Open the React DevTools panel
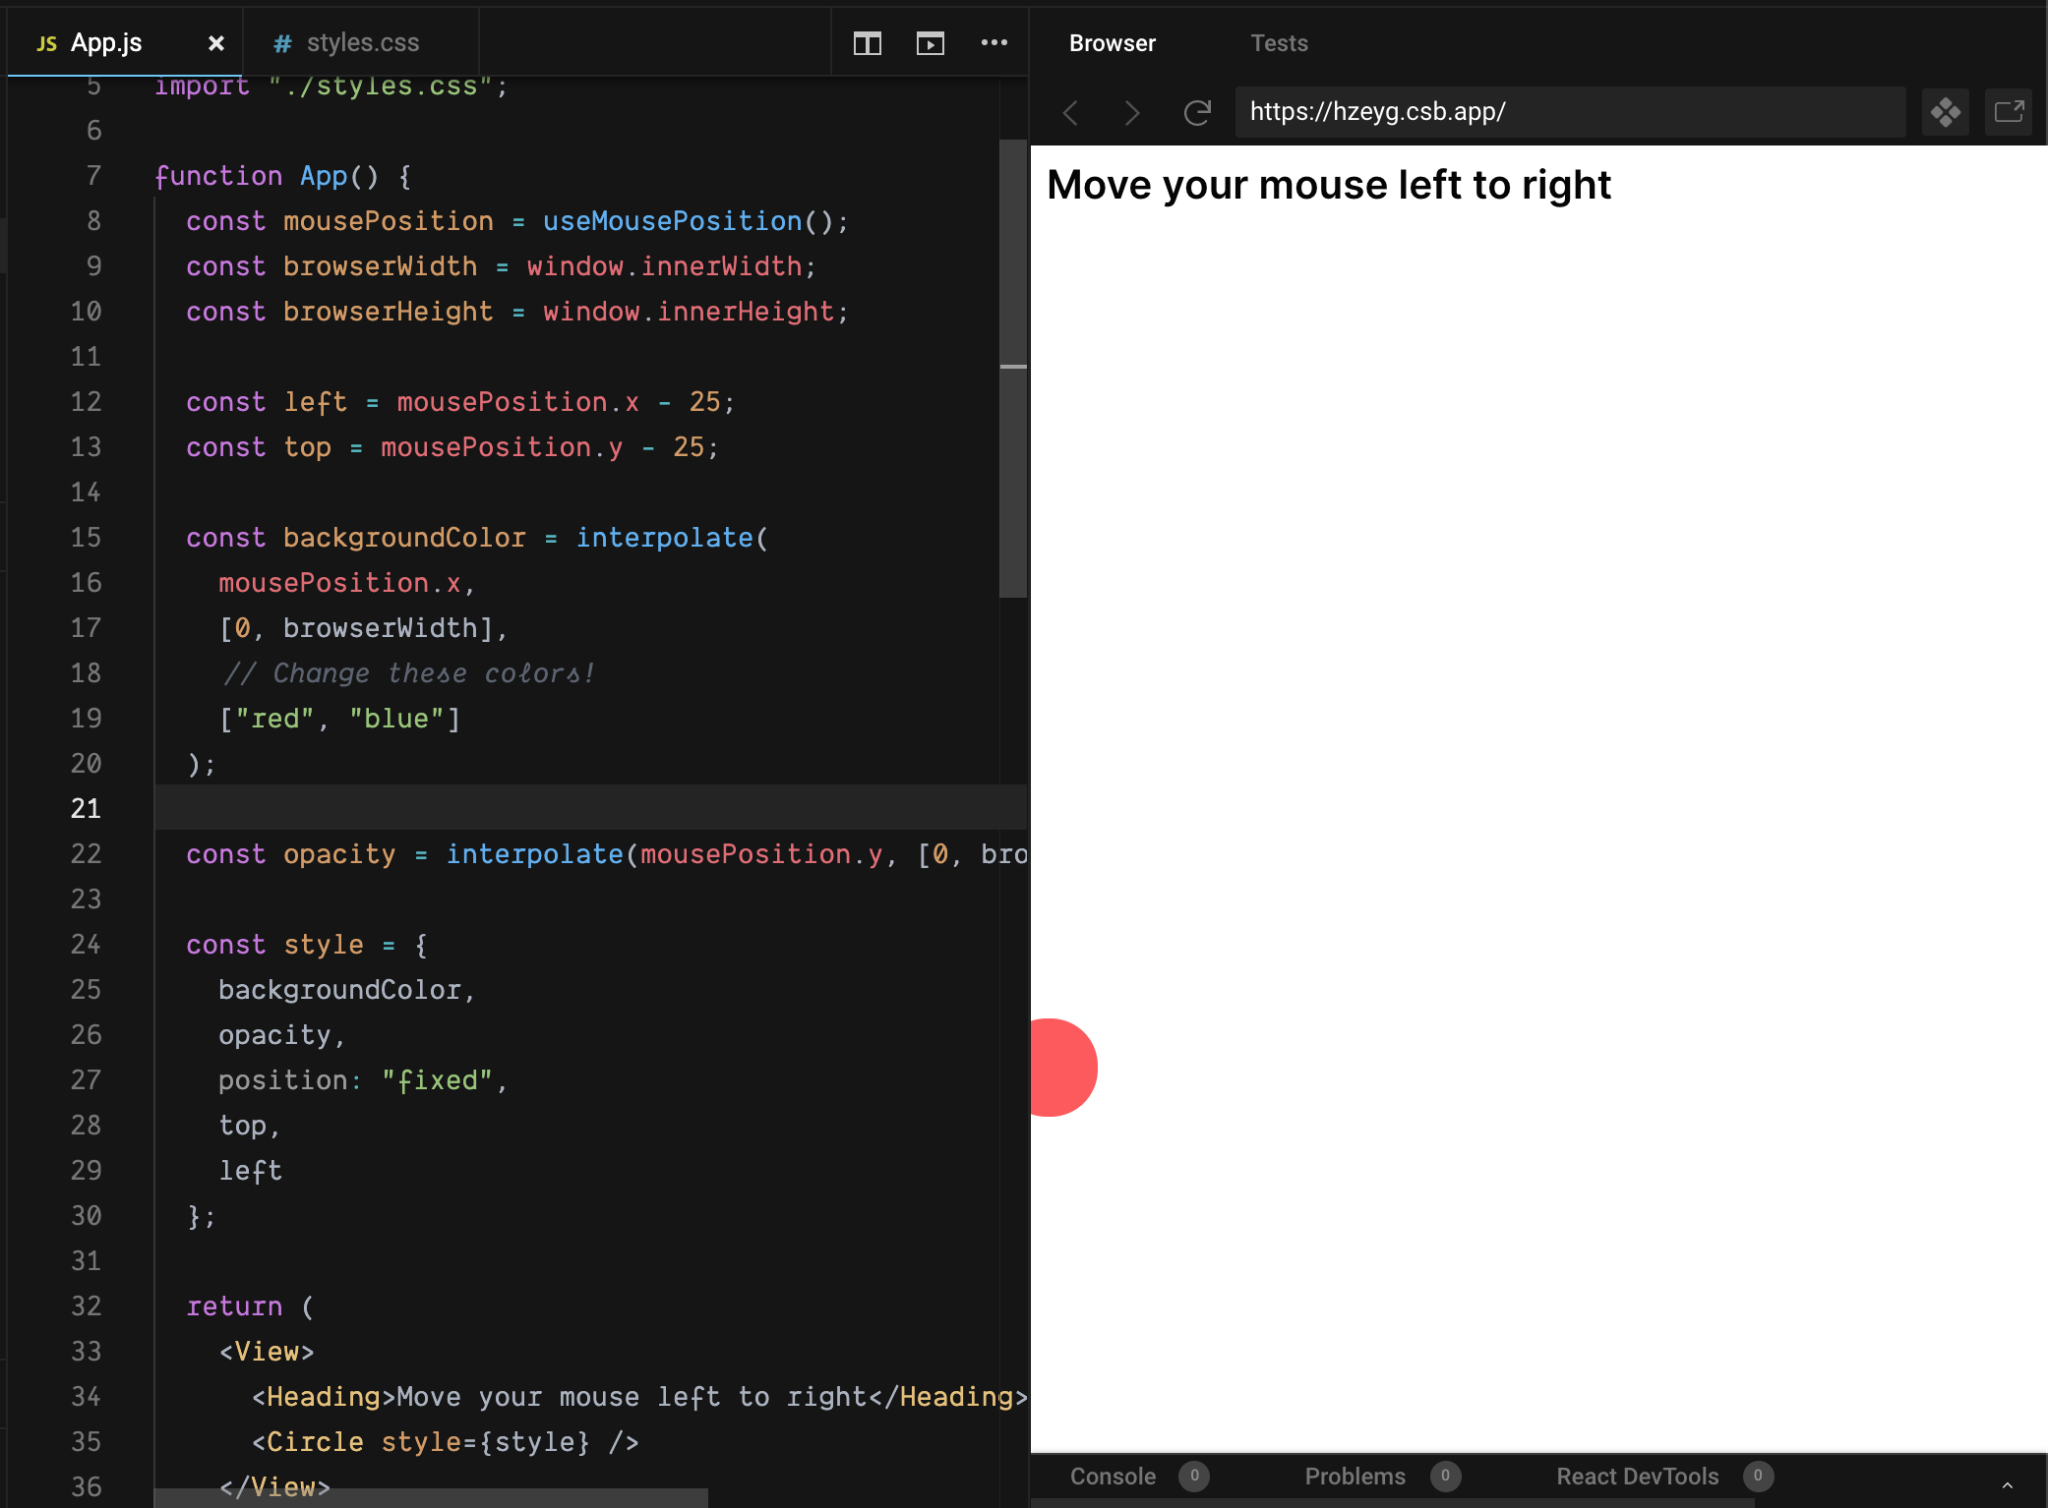This screenshot has width=2048, height=1508. (x=1637, y=1476)
